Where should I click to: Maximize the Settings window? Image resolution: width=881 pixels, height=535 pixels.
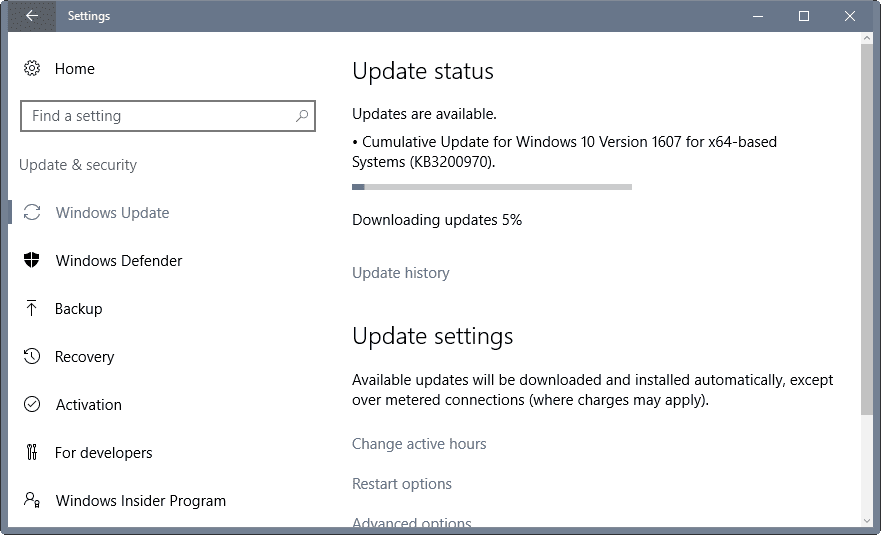pos(804,16)
